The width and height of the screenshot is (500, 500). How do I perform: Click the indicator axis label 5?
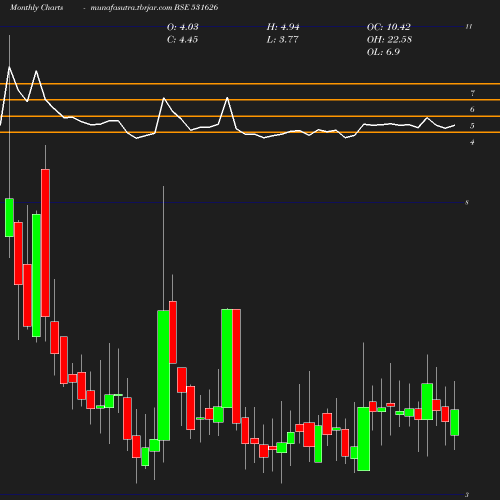(x=472, y=126)
